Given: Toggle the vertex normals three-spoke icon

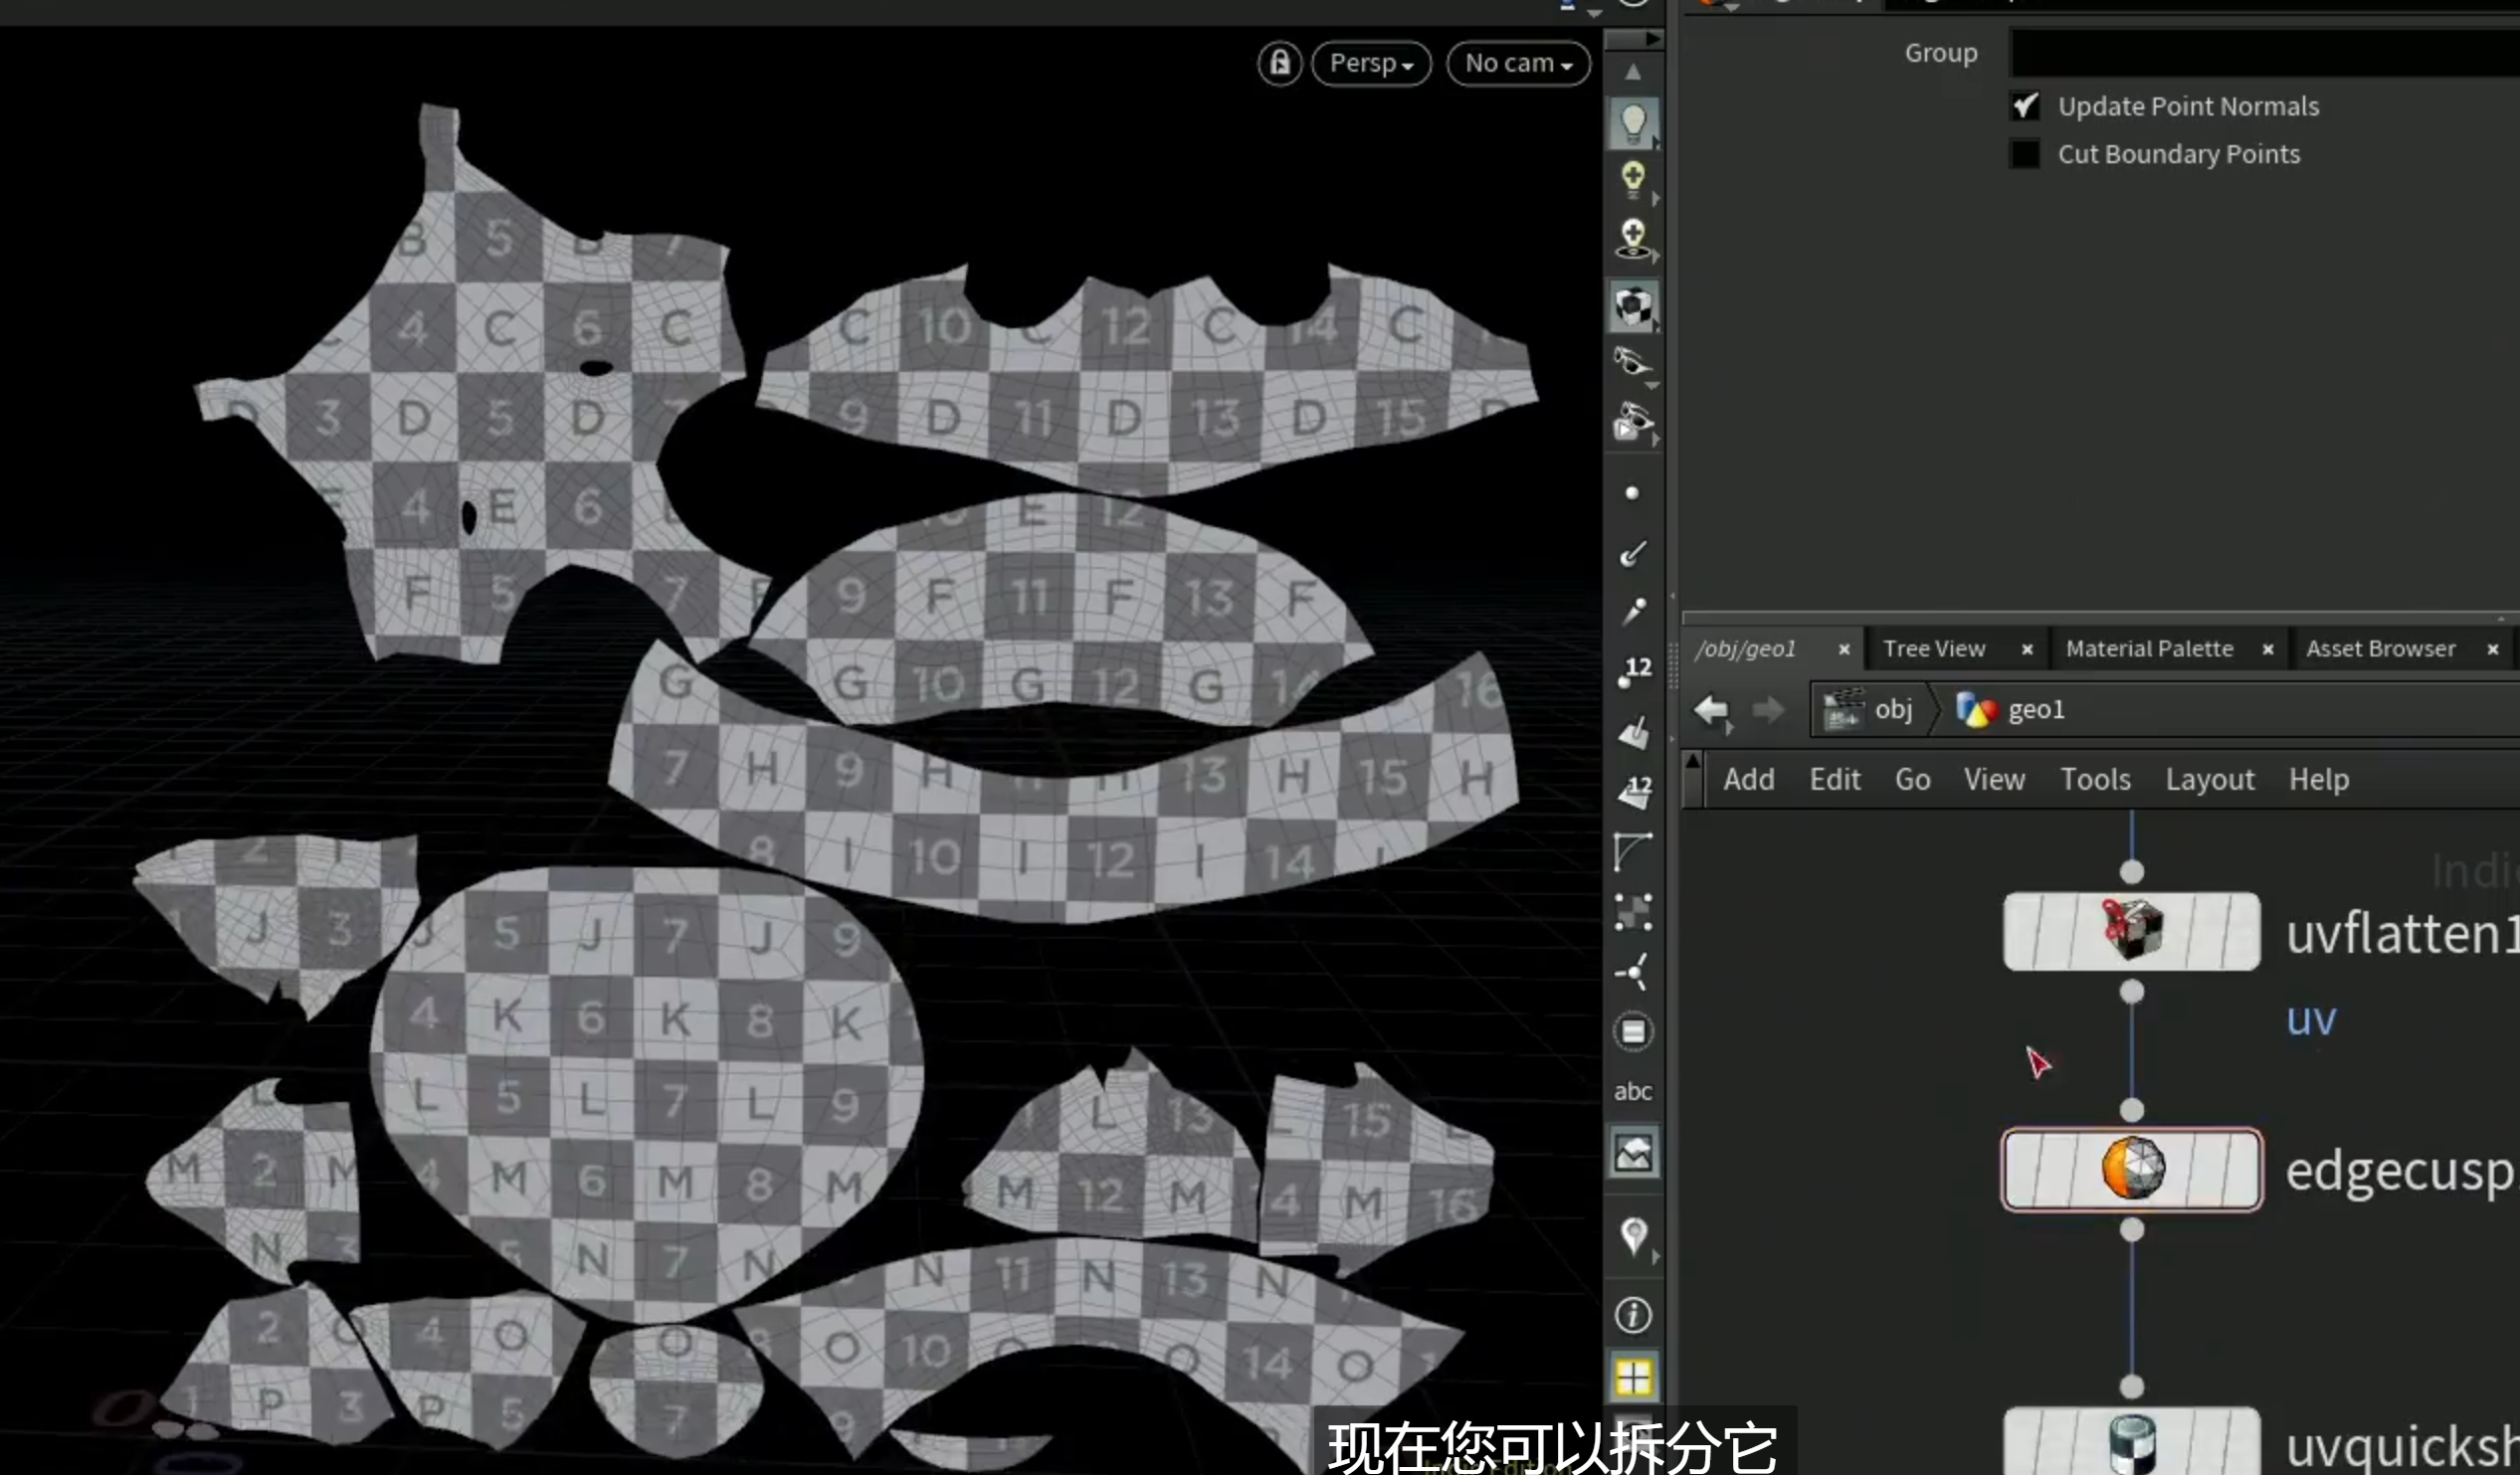Looking at the screenshot, I should click(x=1633, y=972).
